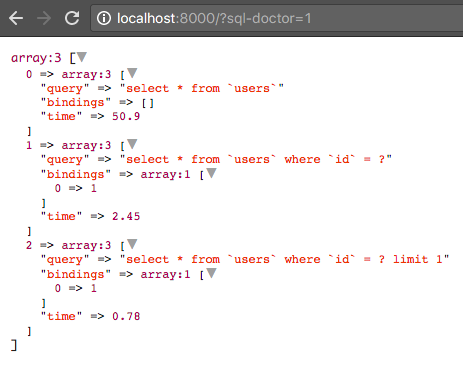Image resolution: width=463 pixels, height=372 pixels.
Task: Collapse the root array:3 triangle
Action: coord(82,57)
